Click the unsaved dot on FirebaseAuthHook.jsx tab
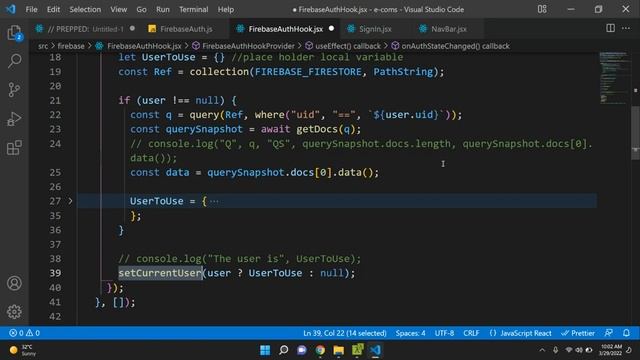640x360 pixels. pos(331,28)
